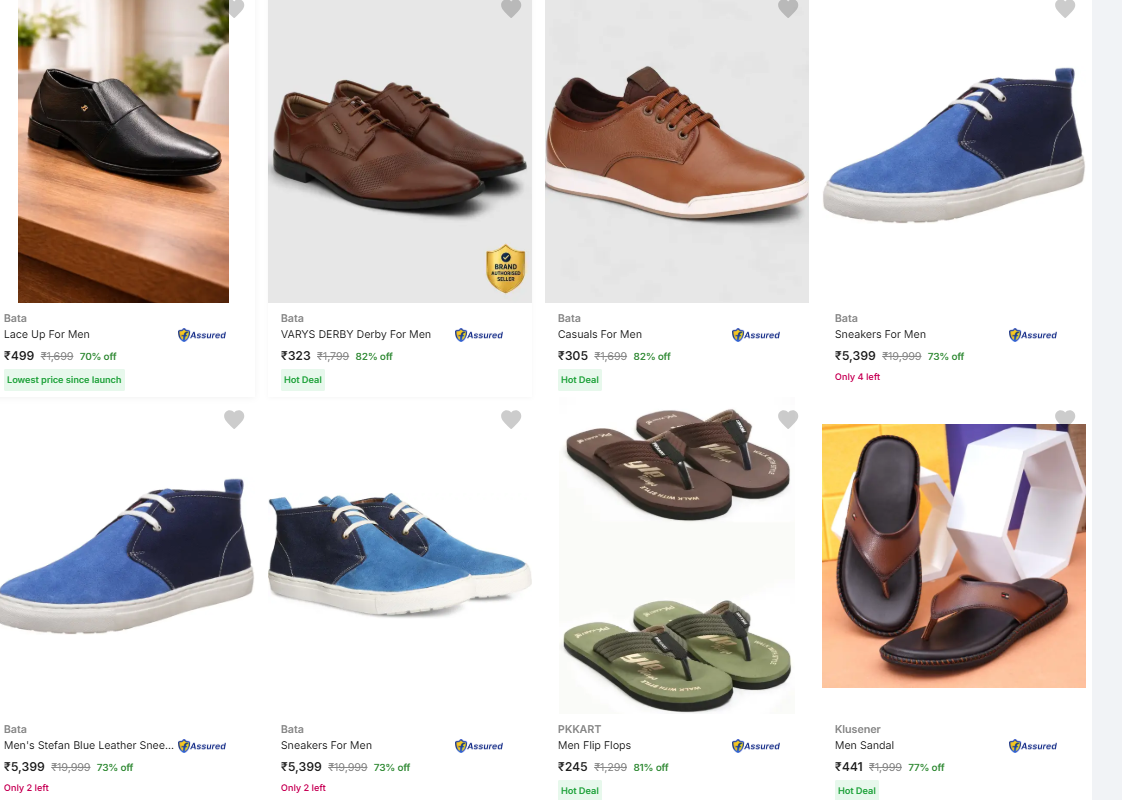Click Assured badge beside Lace Up For Men
1122x800 pixels.
click(202, 335)
